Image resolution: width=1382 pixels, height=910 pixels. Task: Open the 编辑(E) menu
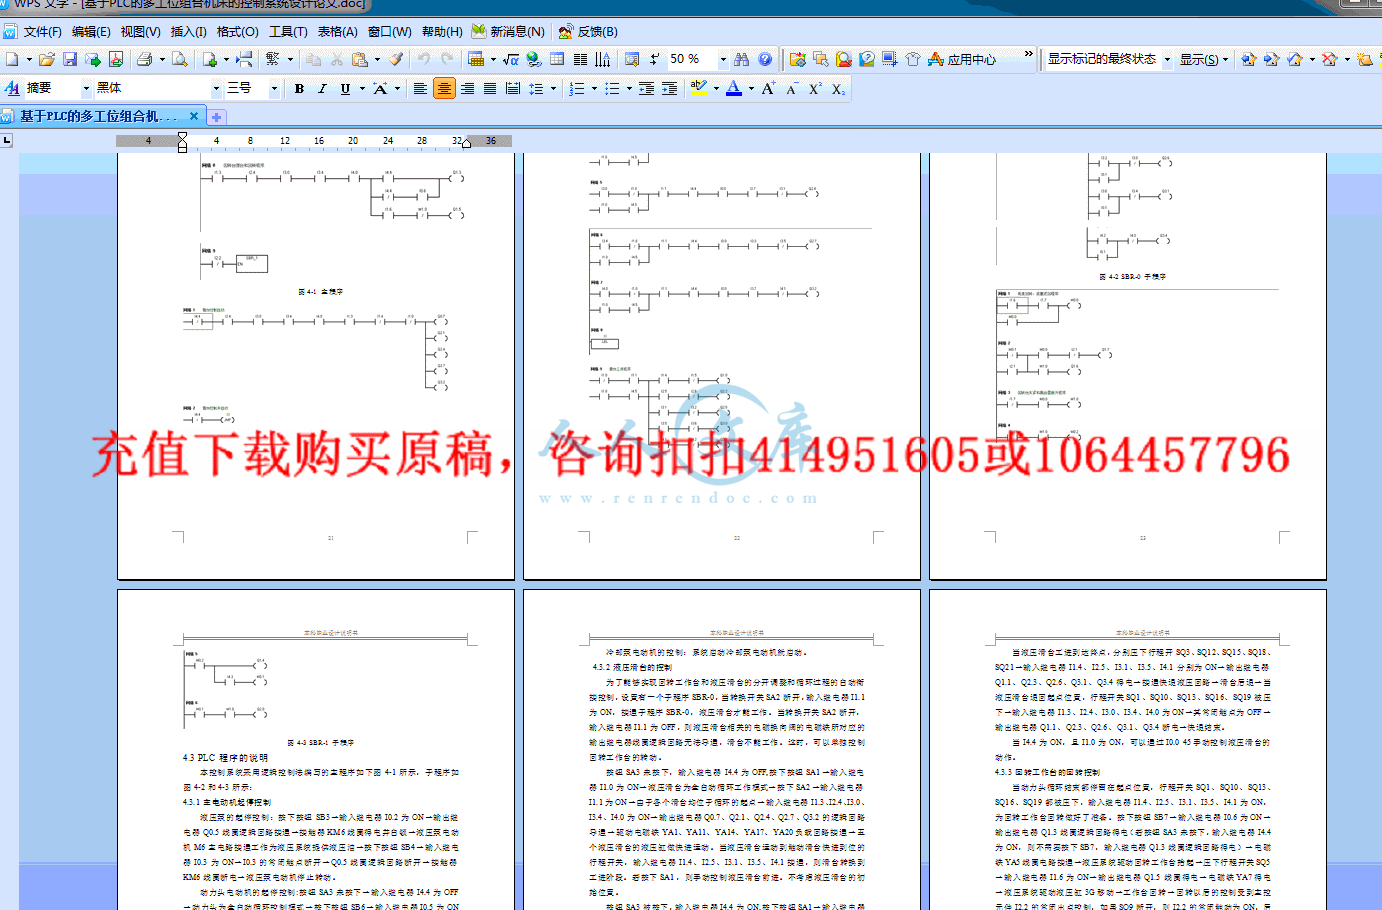coord(91,32)
